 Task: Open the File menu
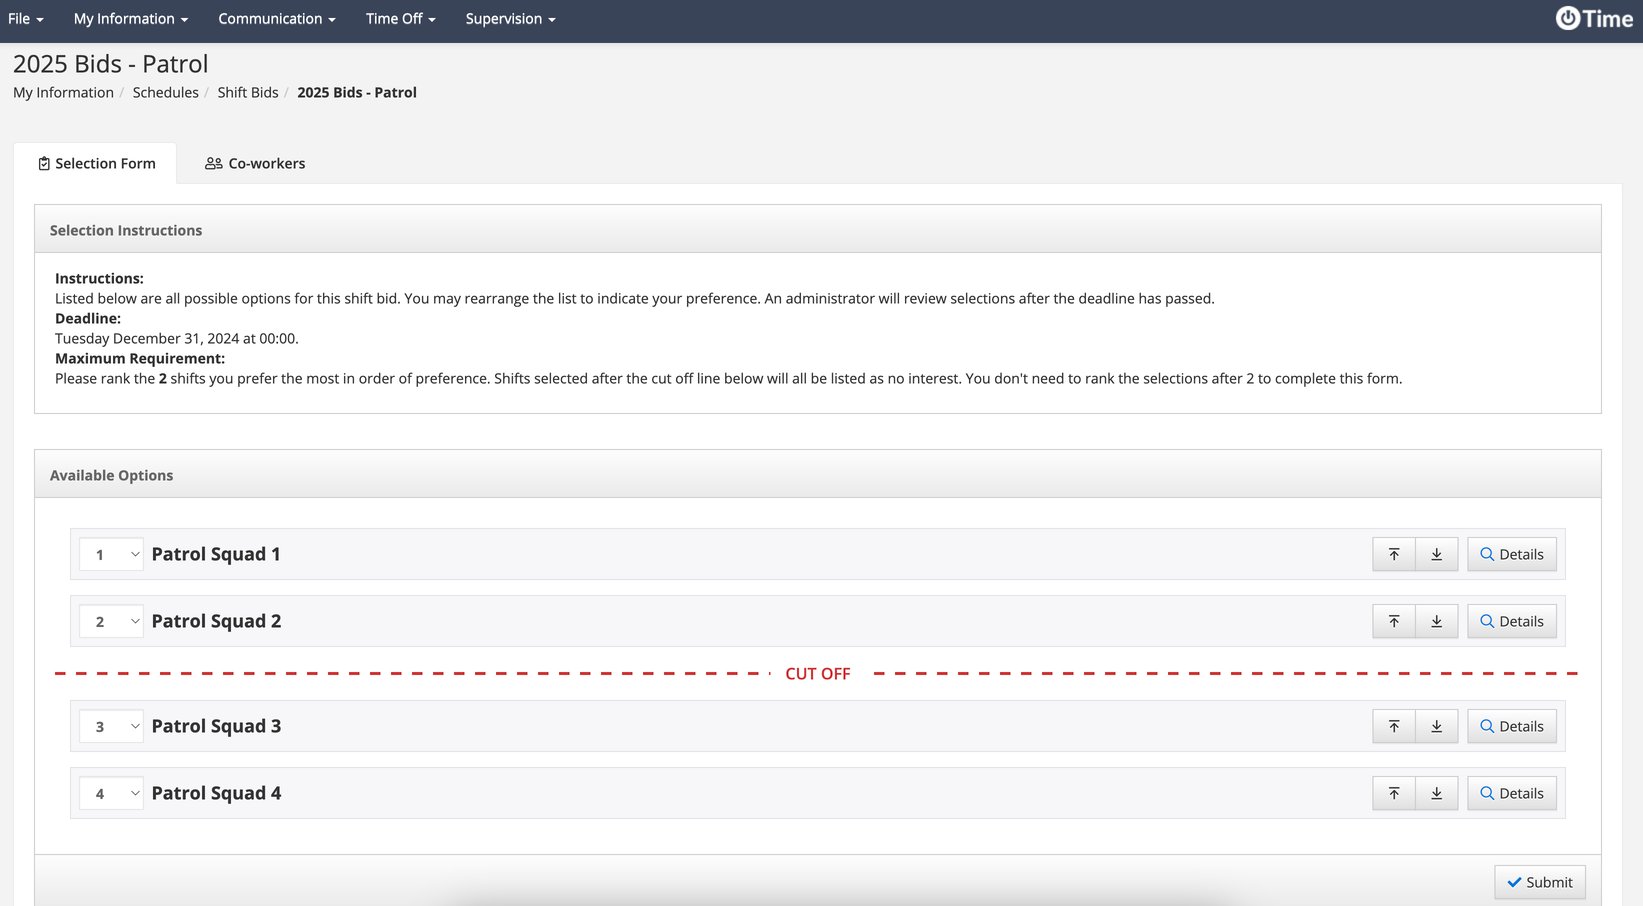[x=25, y=18]
